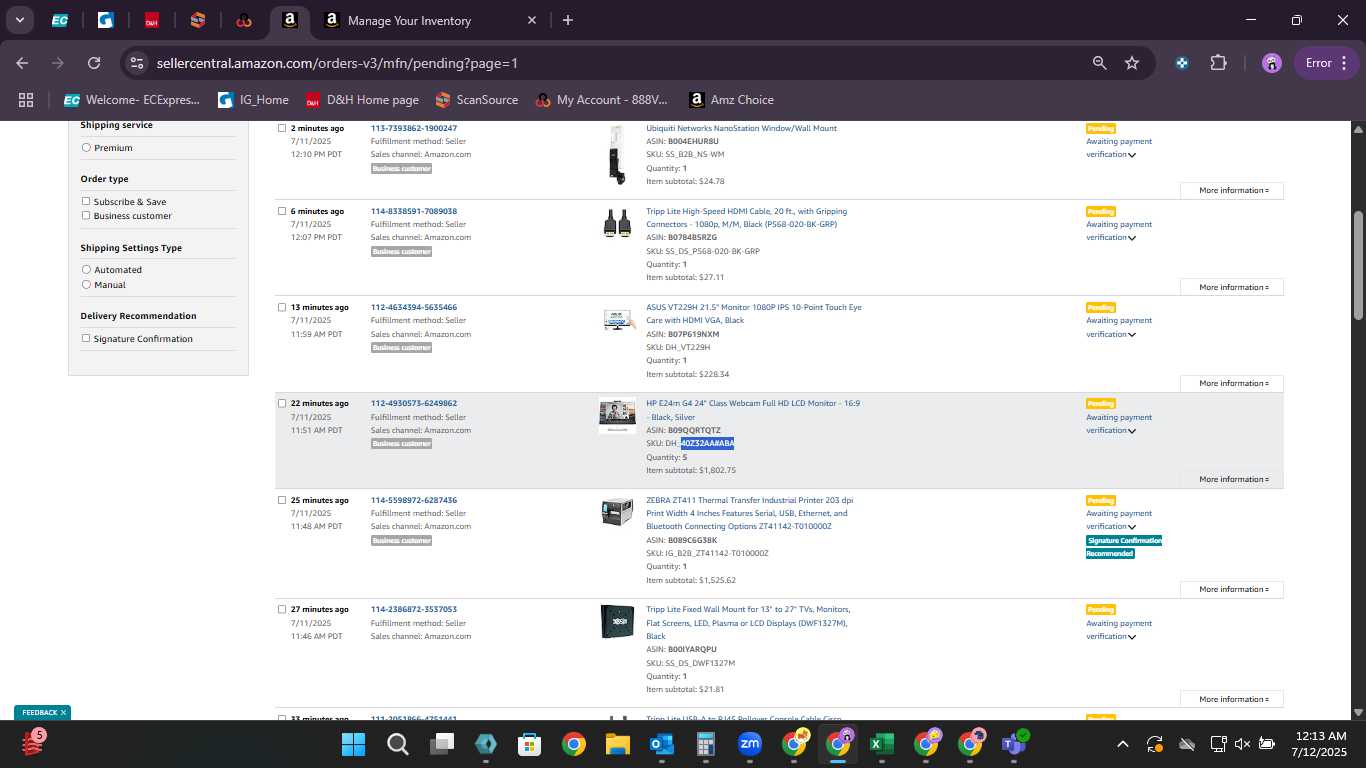
Task: Expand More information for Ubiquiti order
Action: pos(1232,190)
